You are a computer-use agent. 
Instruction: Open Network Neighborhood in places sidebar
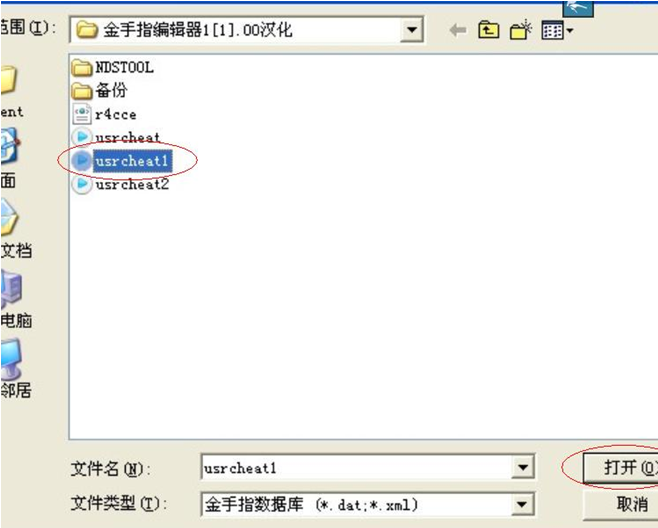pyautogui.click(x=15, y=369)
